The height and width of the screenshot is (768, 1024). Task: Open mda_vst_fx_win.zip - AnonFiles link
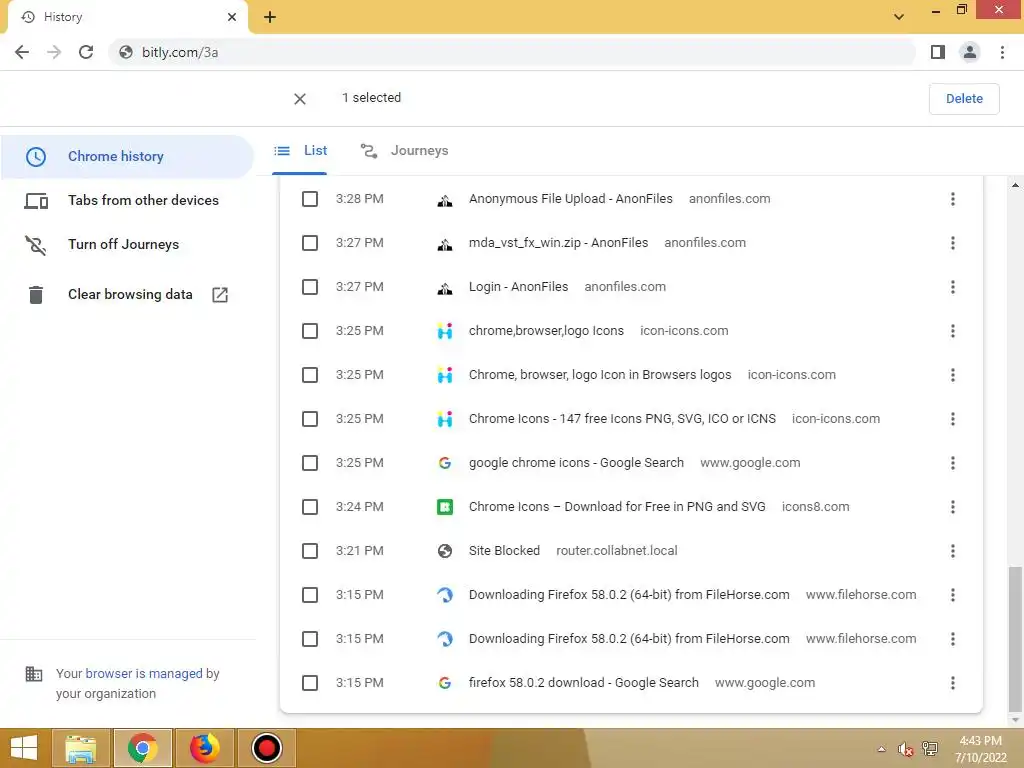[558, 243]
